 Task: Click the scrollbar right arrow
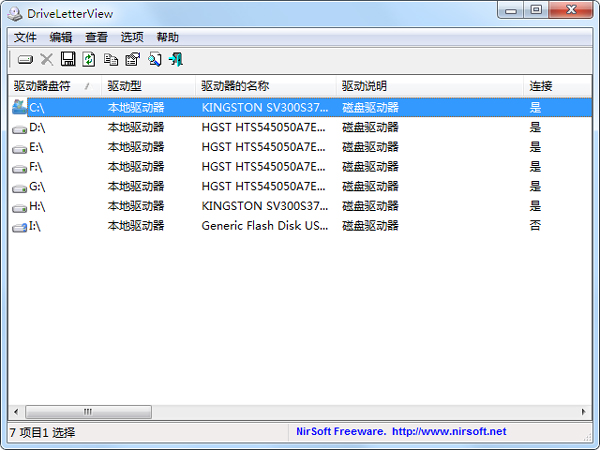point(584,412)
